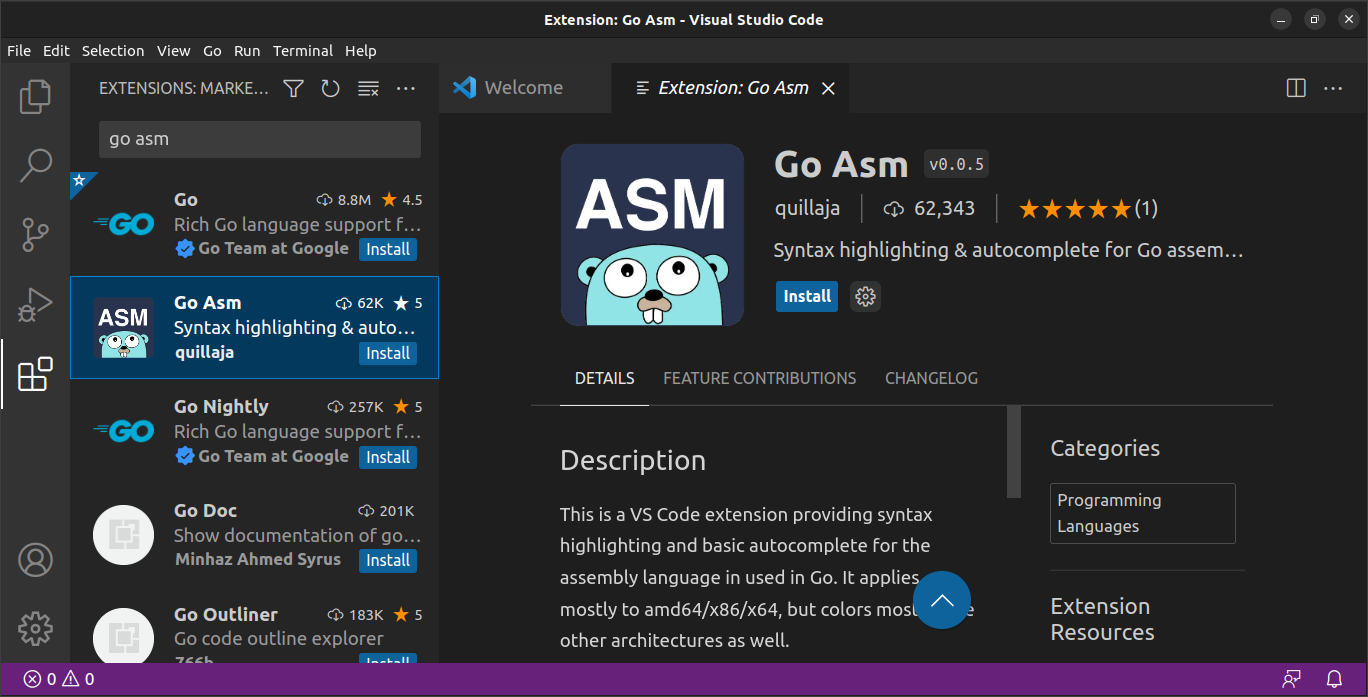The image size is (1368, 697).
Task: Open the Source Control view
Action: tap(35, 235)
